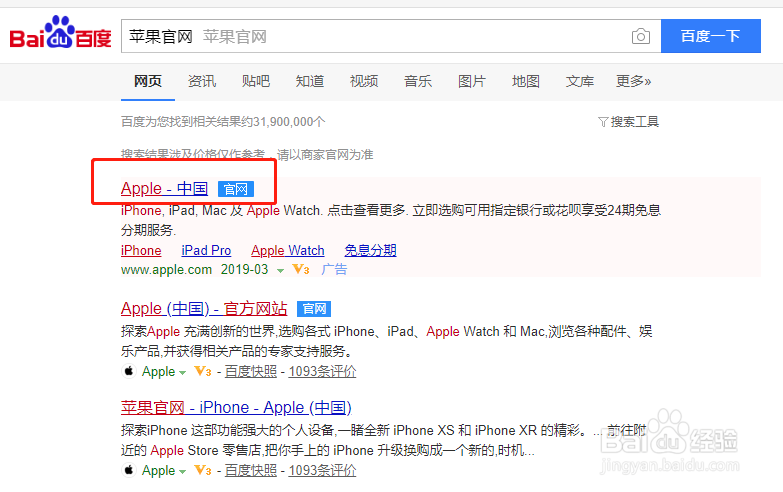
Task: Click Apple logo icon in third result
Action: click(129, 470)
